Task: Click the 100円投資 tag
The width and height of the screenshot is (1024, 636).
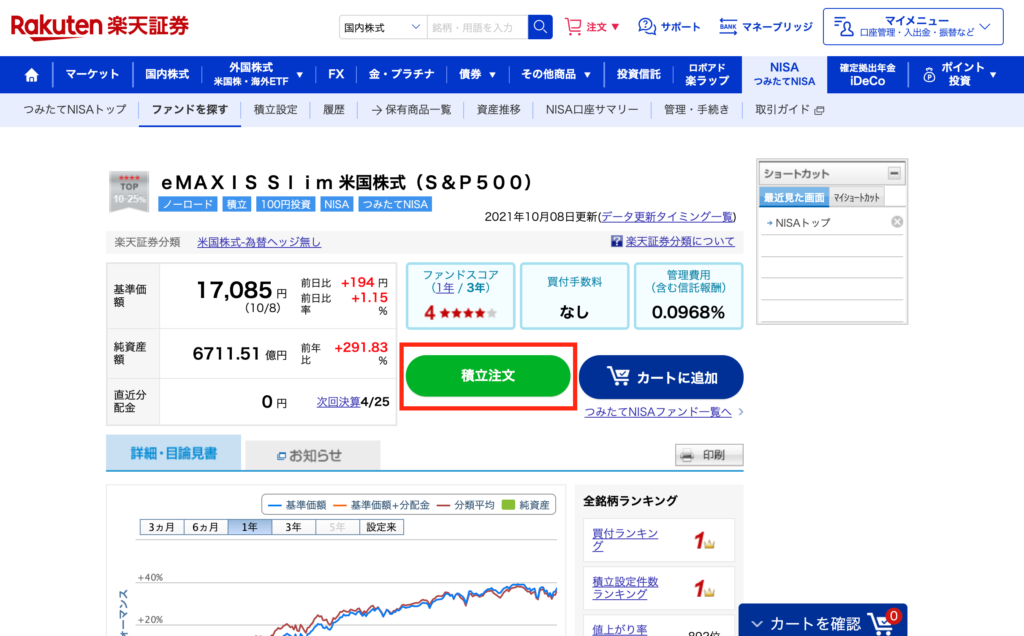Action: (x=285, y=204)
